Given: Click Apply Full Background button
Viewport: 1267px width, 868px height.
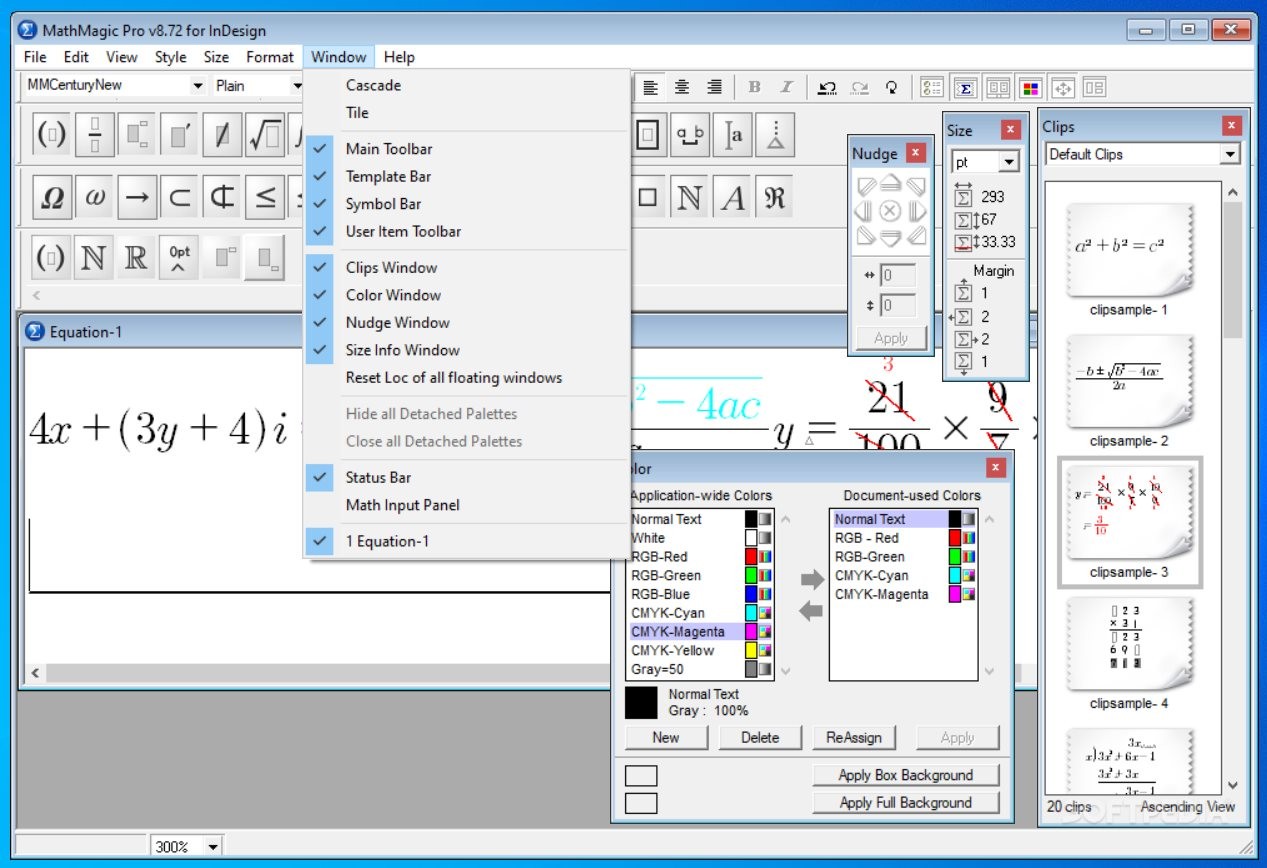Looking at the screenshot, I should tap(906, 802).
